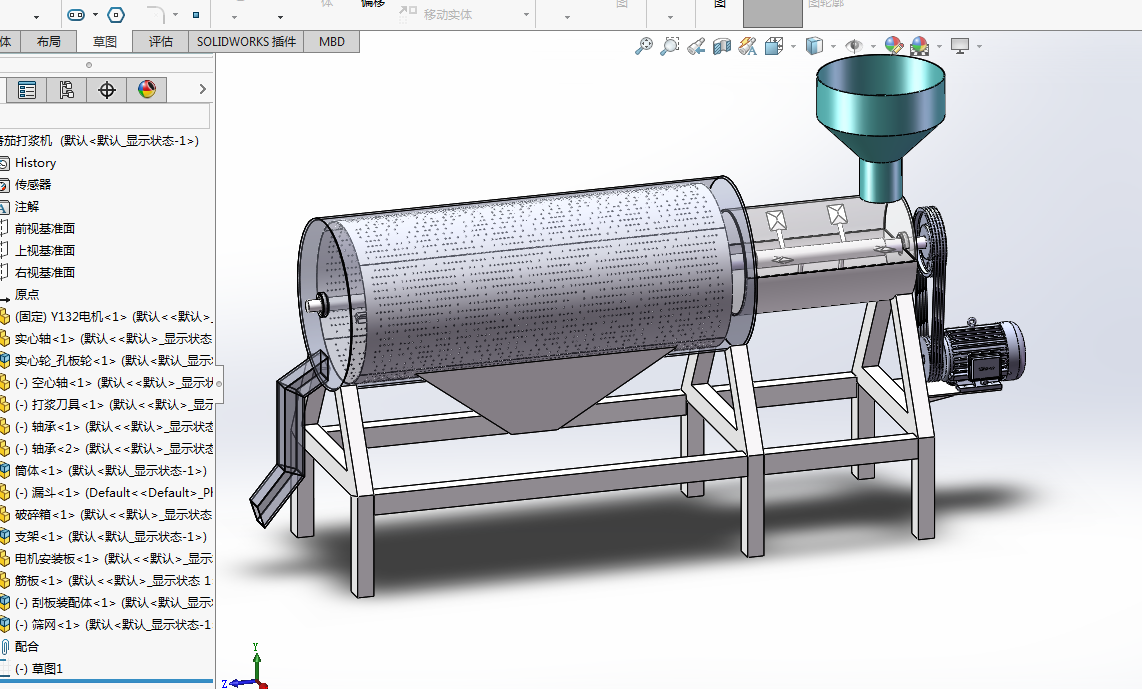
Task: Select the Straight Slot sketch tool
Action: pyautogui.click(x=76, y=15)
